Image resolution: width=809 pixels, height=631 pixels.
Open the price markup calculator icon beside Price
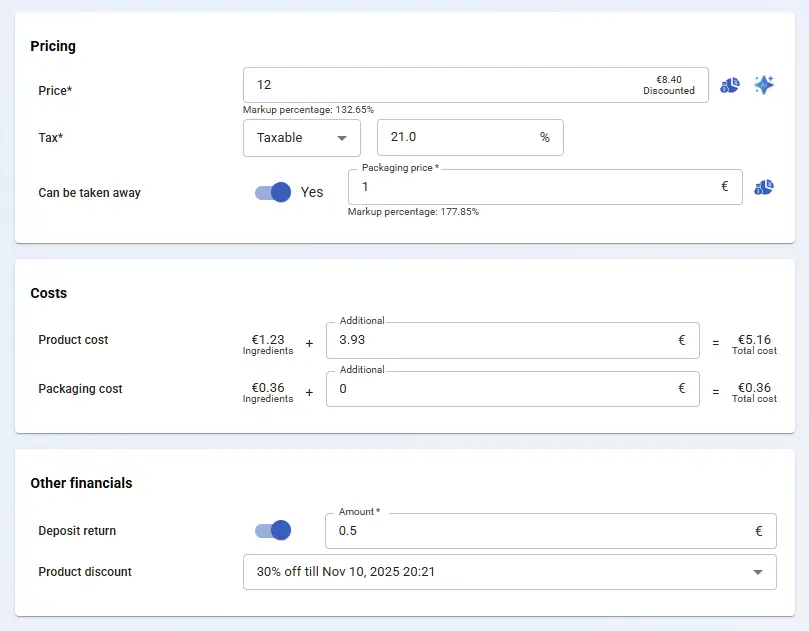pyautogui.click(x=730, y=85)
